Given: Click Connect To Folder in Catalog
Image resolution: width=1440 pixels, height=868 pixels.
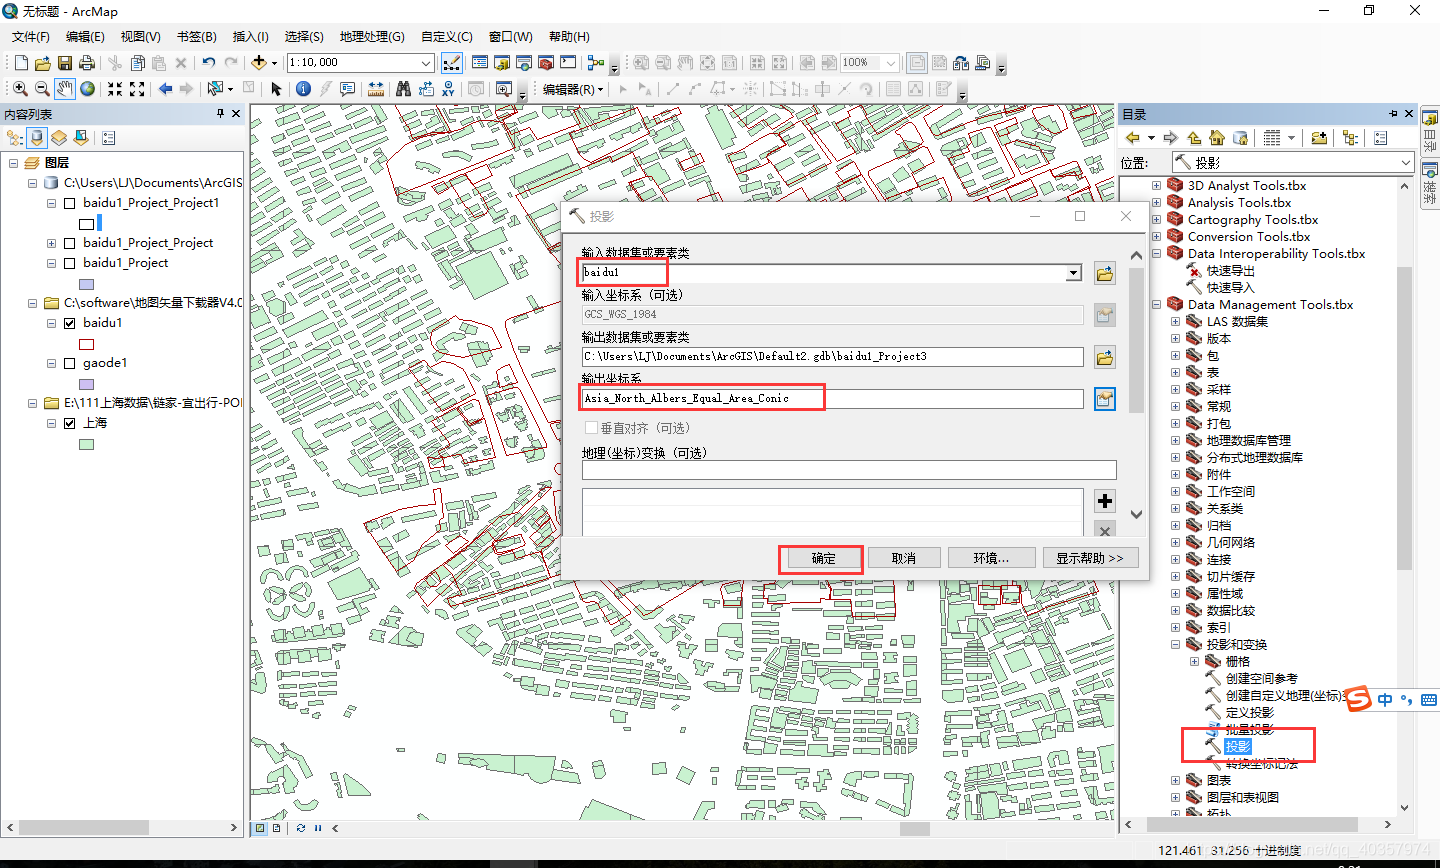Looking at the screenshot, I should point(1319,138).
